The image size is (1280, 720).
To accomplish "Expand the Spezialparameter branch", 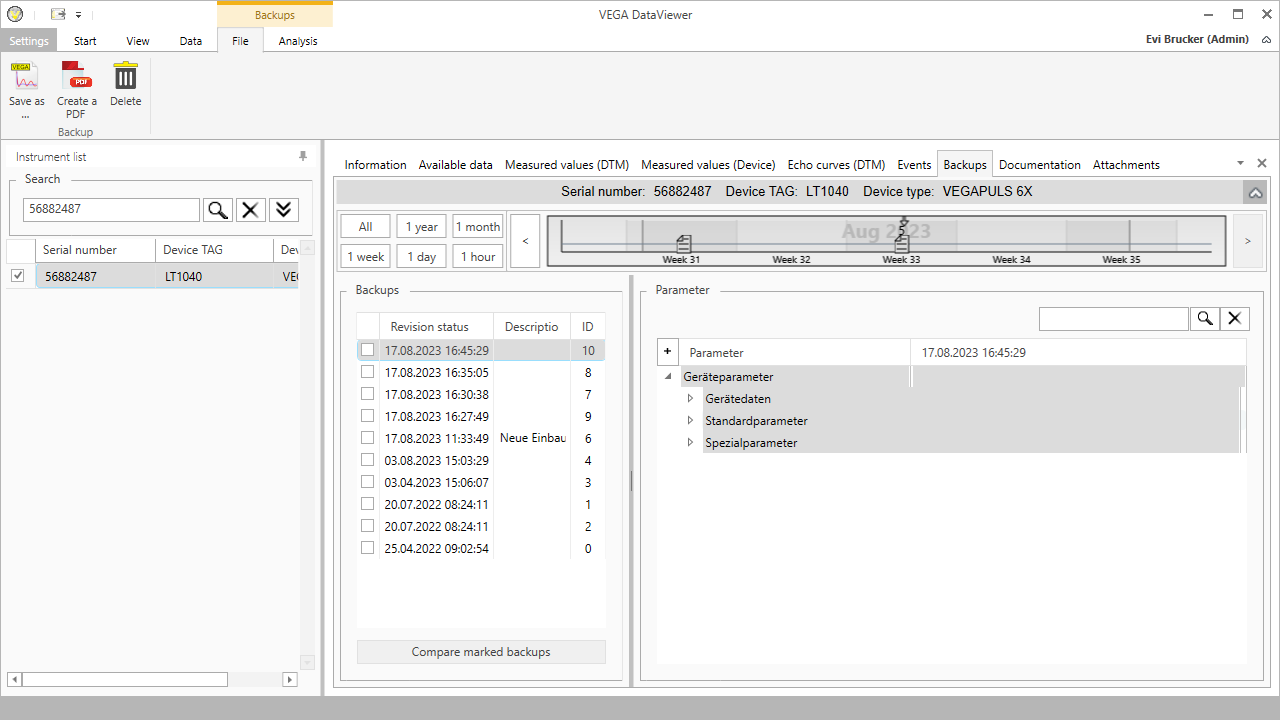I will (690, 442).
